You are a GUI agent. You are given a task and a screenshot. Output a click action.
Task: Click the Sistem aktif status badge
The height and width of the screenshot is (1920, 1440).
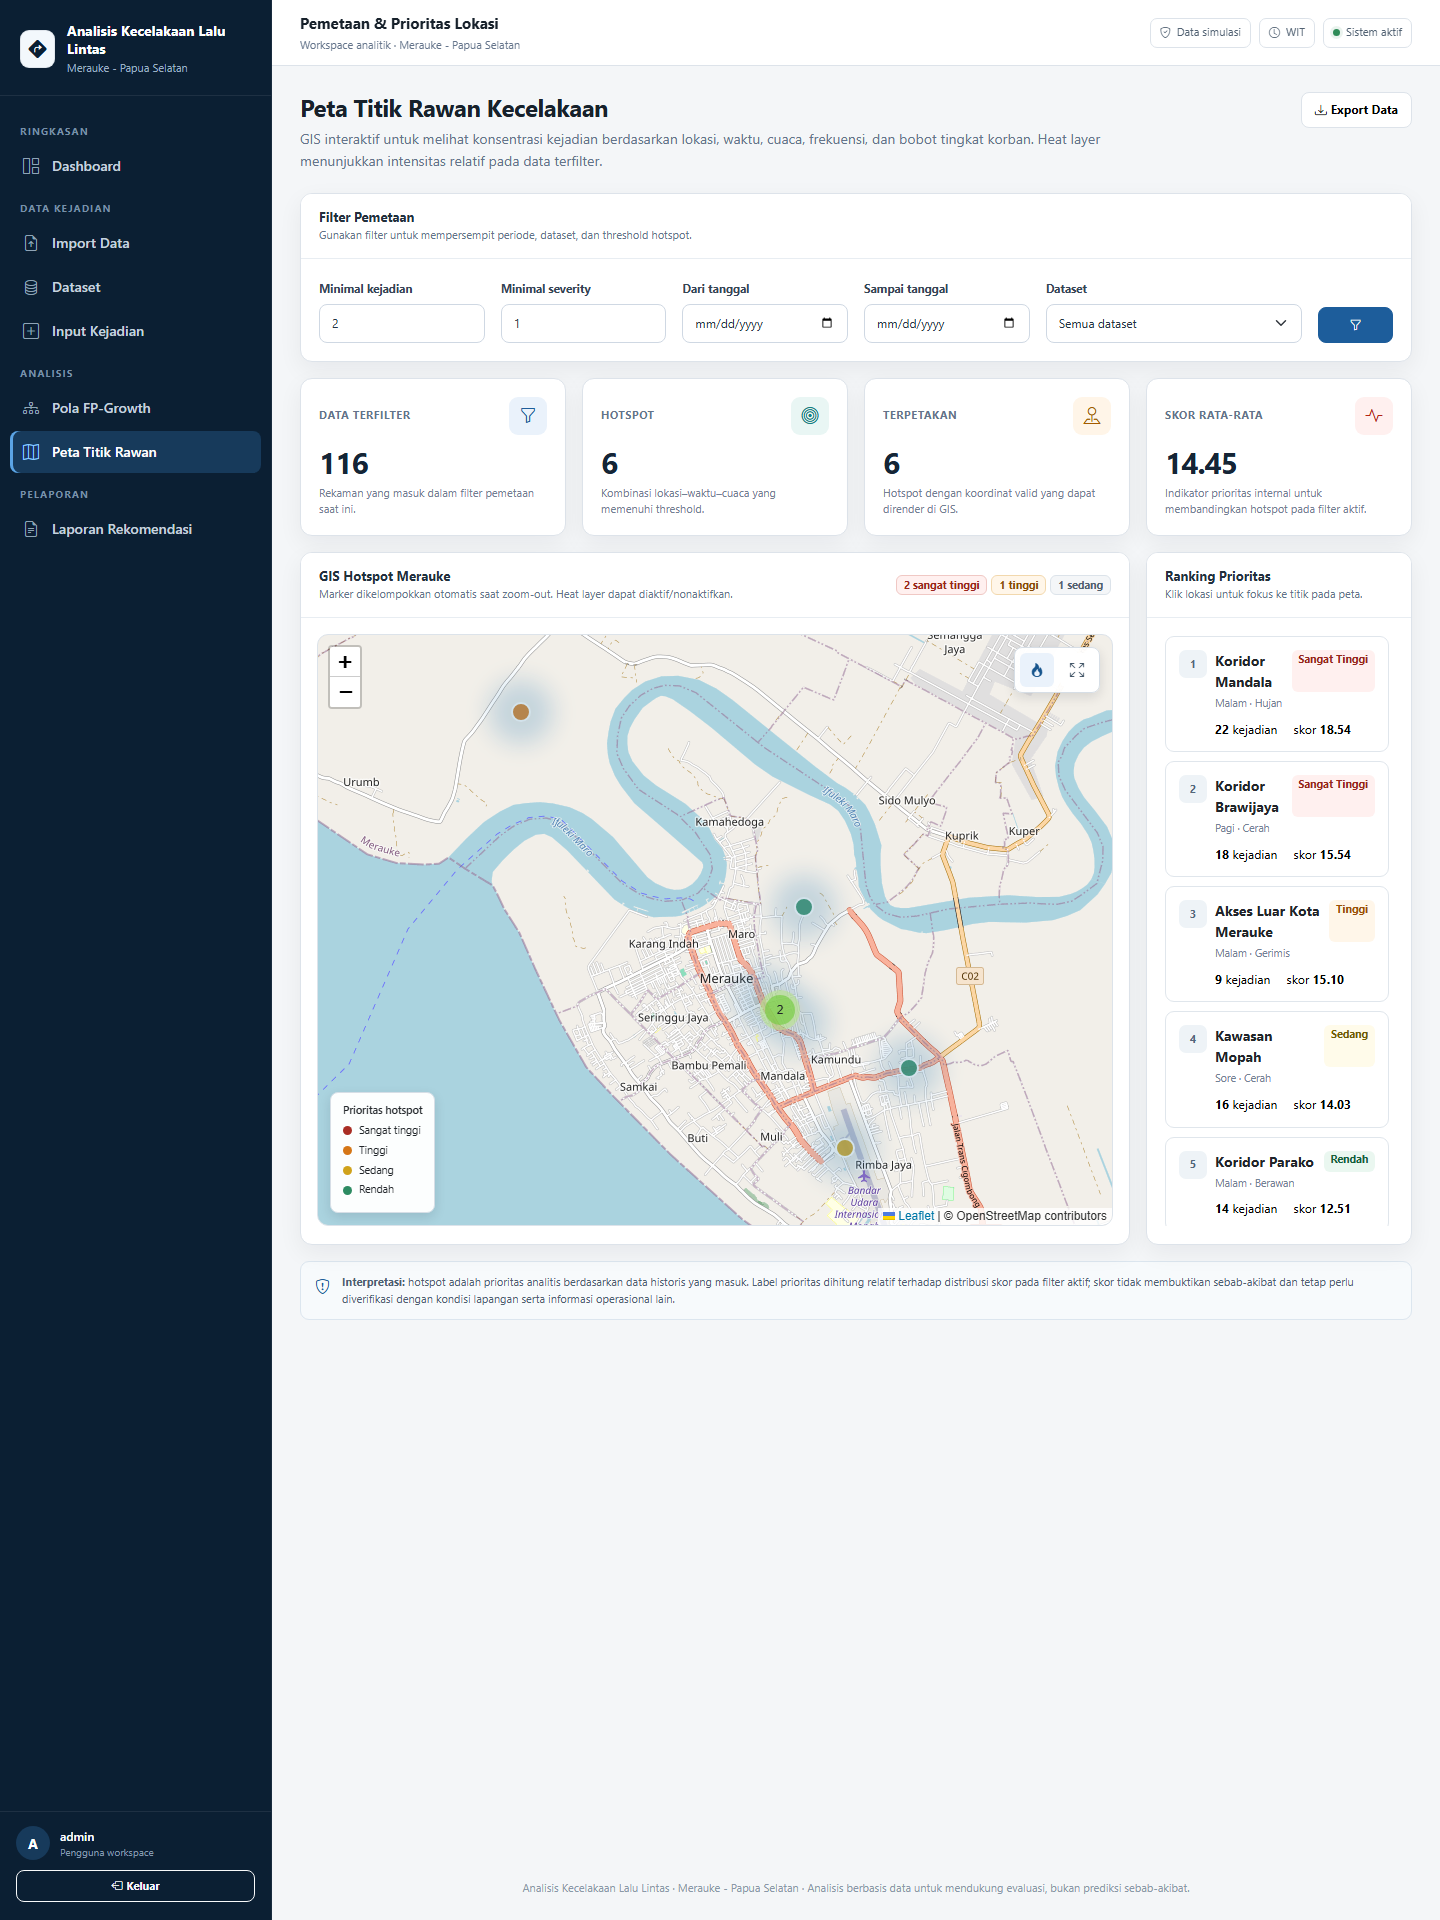1367,32
